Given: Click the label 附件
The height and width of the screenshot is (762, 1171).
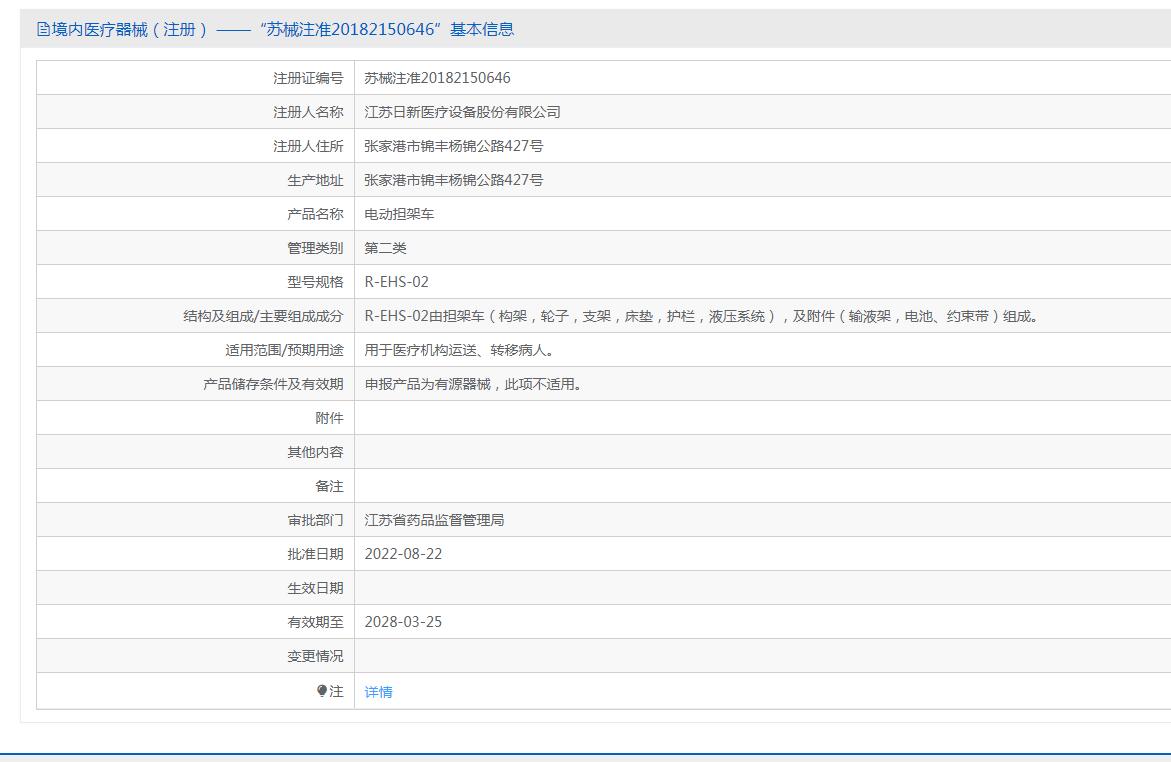Looking at the screenshot, I should 329,418.
